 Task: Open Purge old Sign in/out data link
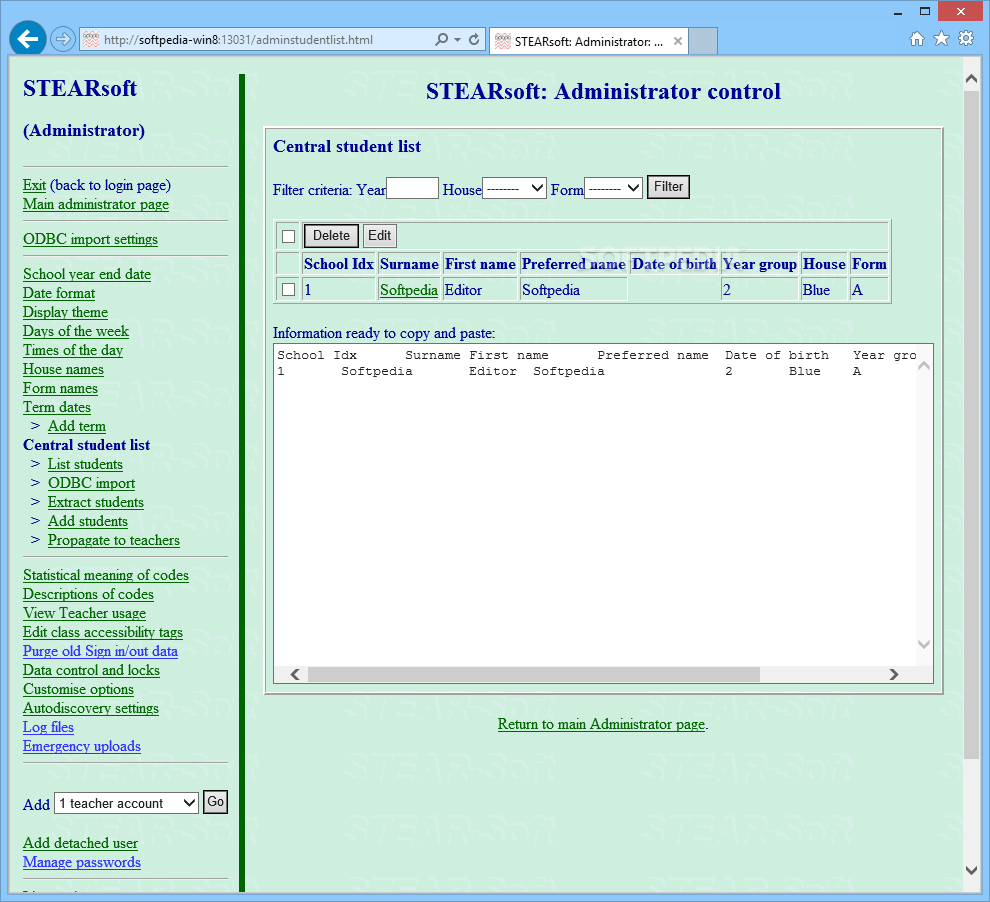[x=100, y=651]
